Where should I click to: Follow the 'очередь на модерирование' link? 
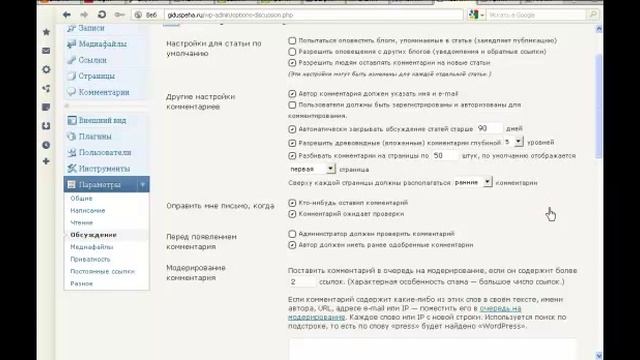501,309
